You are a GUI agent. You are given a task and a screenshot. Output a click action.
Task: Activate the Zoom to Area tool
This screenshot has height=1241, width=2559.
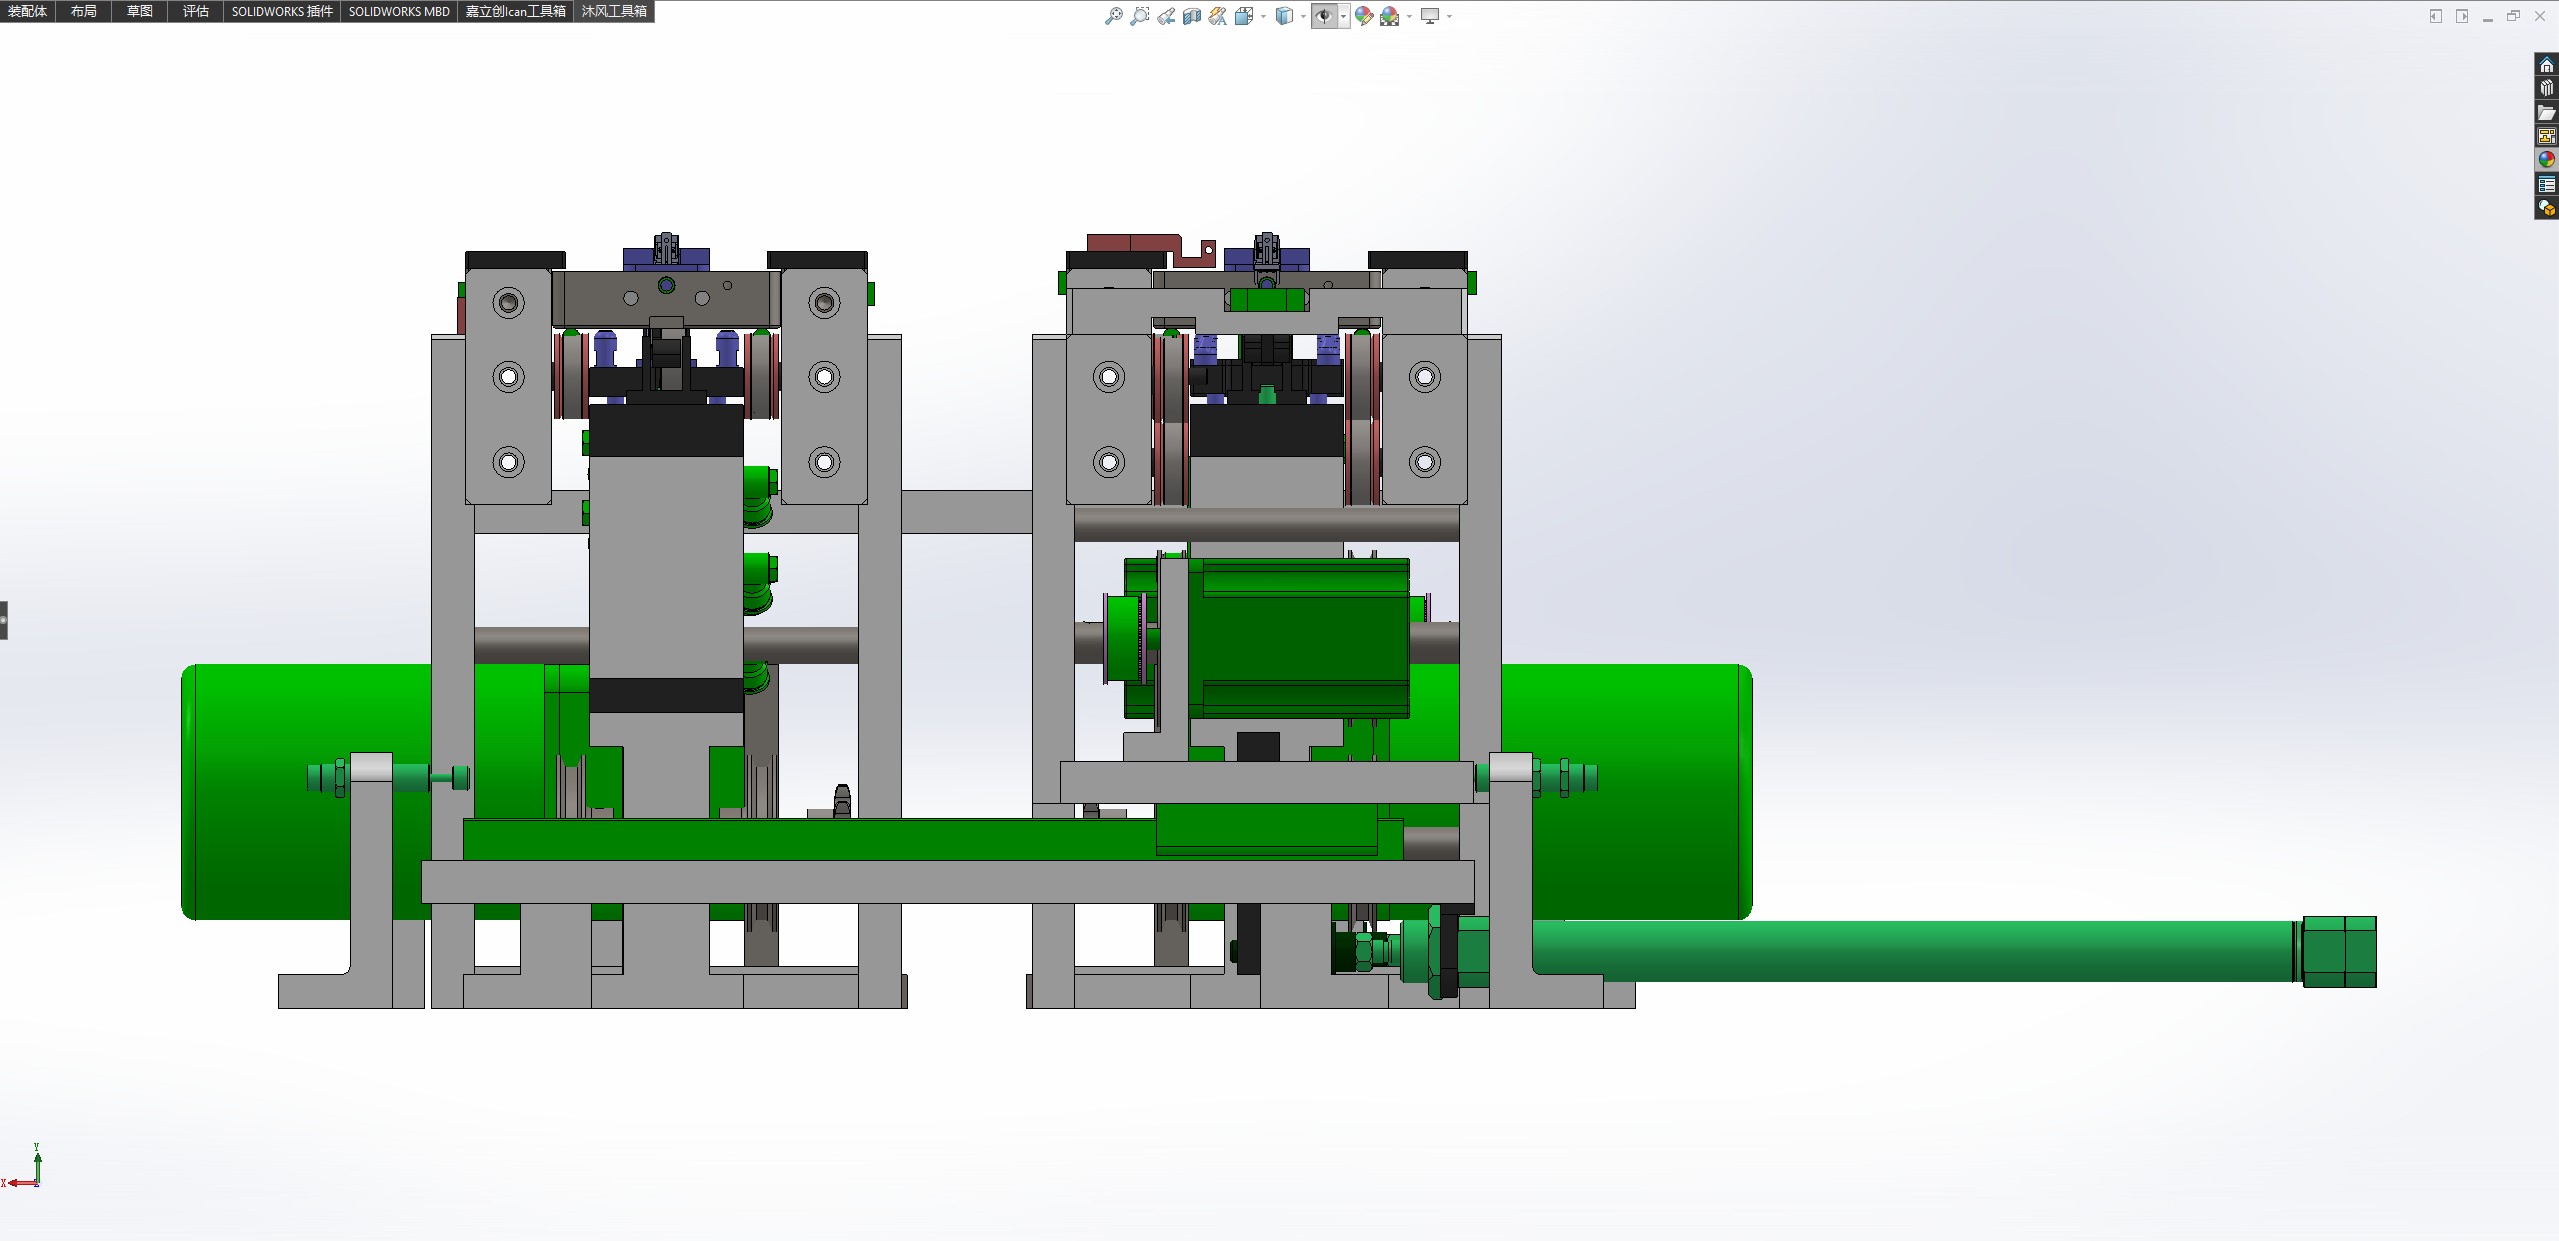1139,16
